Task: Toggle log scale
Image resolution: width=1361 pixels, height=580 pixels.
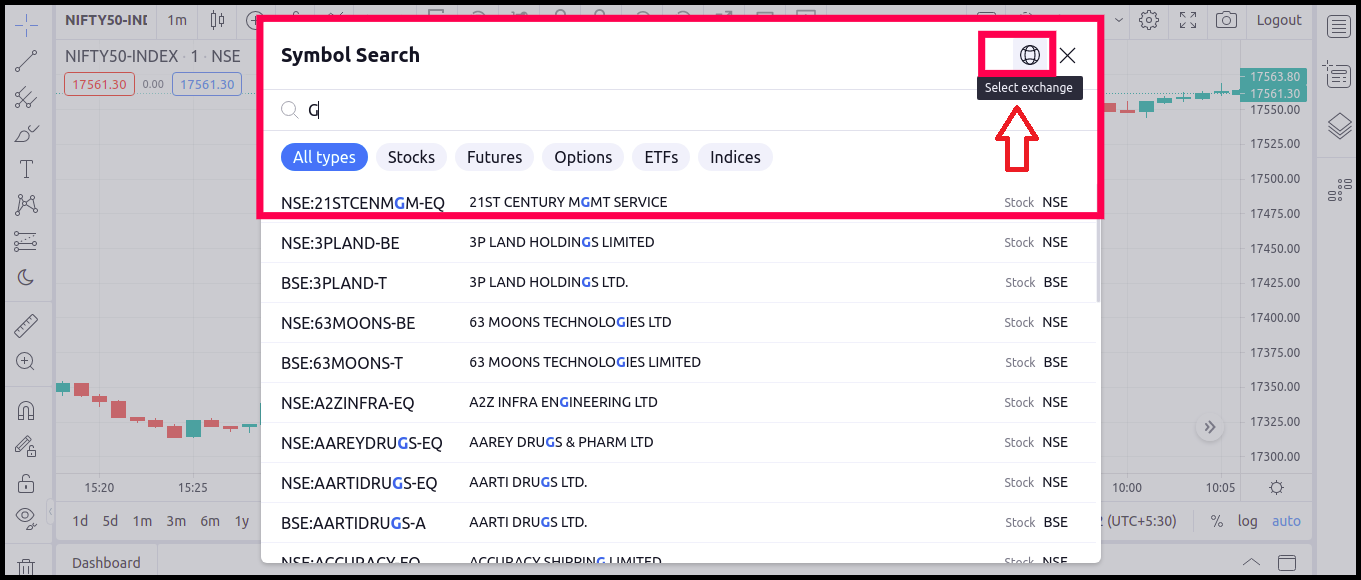Action: 1247,521
